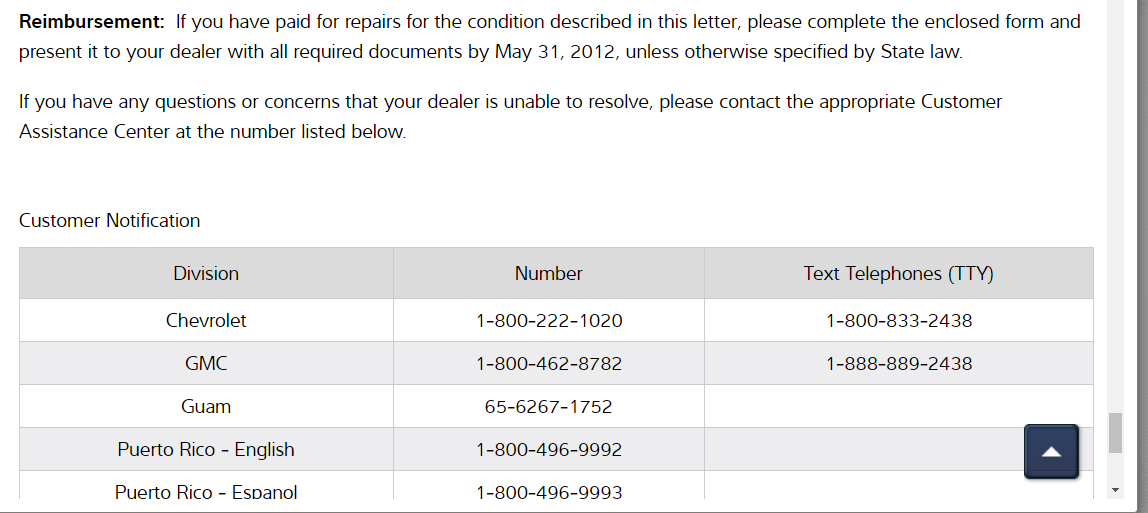This screenshot has width=1148, height=513.
Task: Click the scrollbar down arrow
Action: pos(1115,489)
